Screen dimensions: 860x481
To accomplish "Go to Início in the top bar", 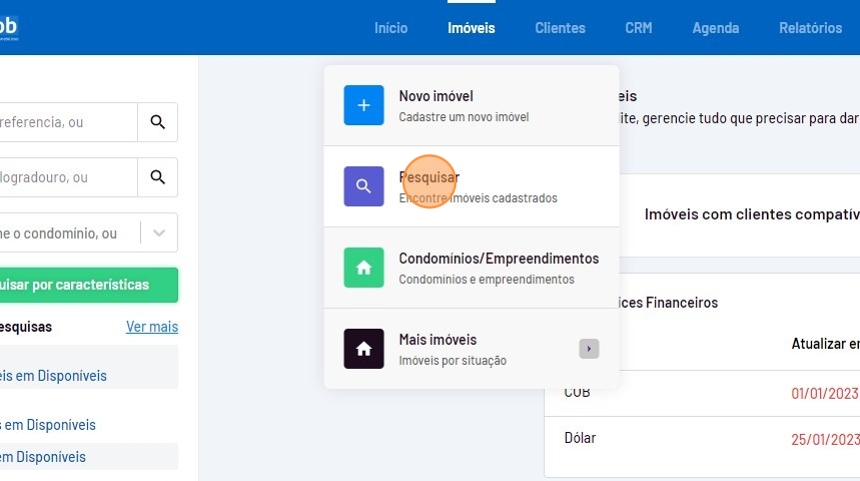I will click(x=391, y=28).
